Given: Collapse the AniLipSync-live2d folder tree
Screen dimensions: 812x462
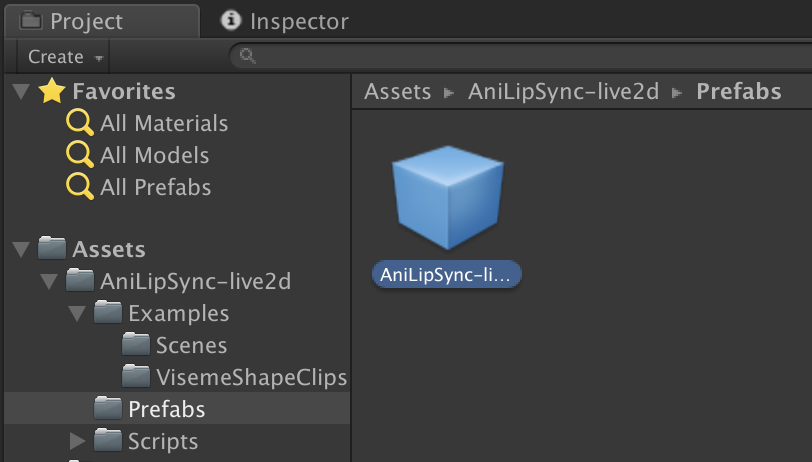Looking at the screenshot, I should click(x=49, y=282).
